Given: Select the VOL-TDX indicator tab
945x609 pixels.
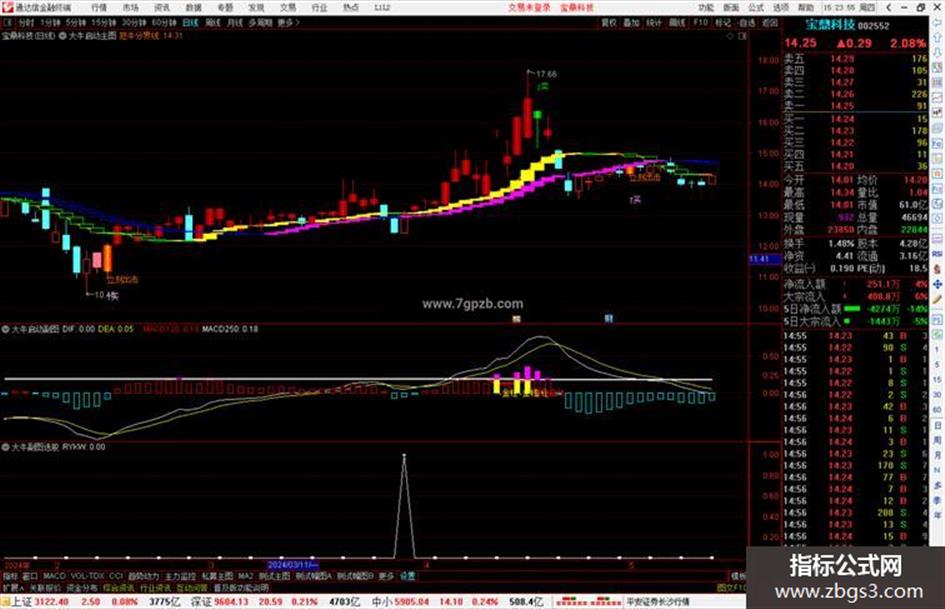Looking at the screenshot, I should 87,576.
